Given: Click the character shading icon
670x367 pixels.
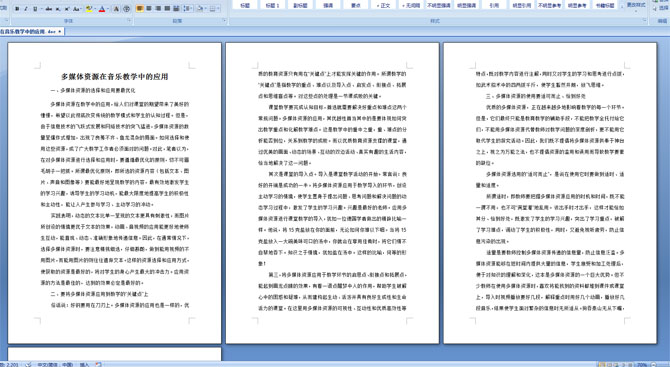Looking at the screenshot, I should (x=116, y=9).
